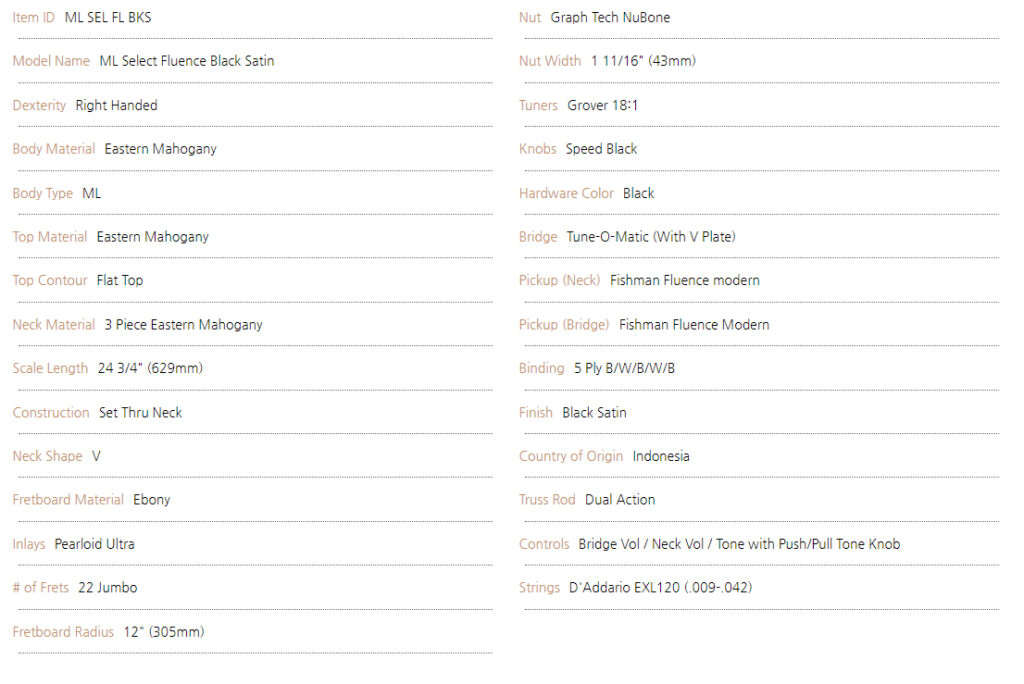Click the Scale Length 24 3/4" value
This screenshot has width=1024, height=684.
[150, 368]
